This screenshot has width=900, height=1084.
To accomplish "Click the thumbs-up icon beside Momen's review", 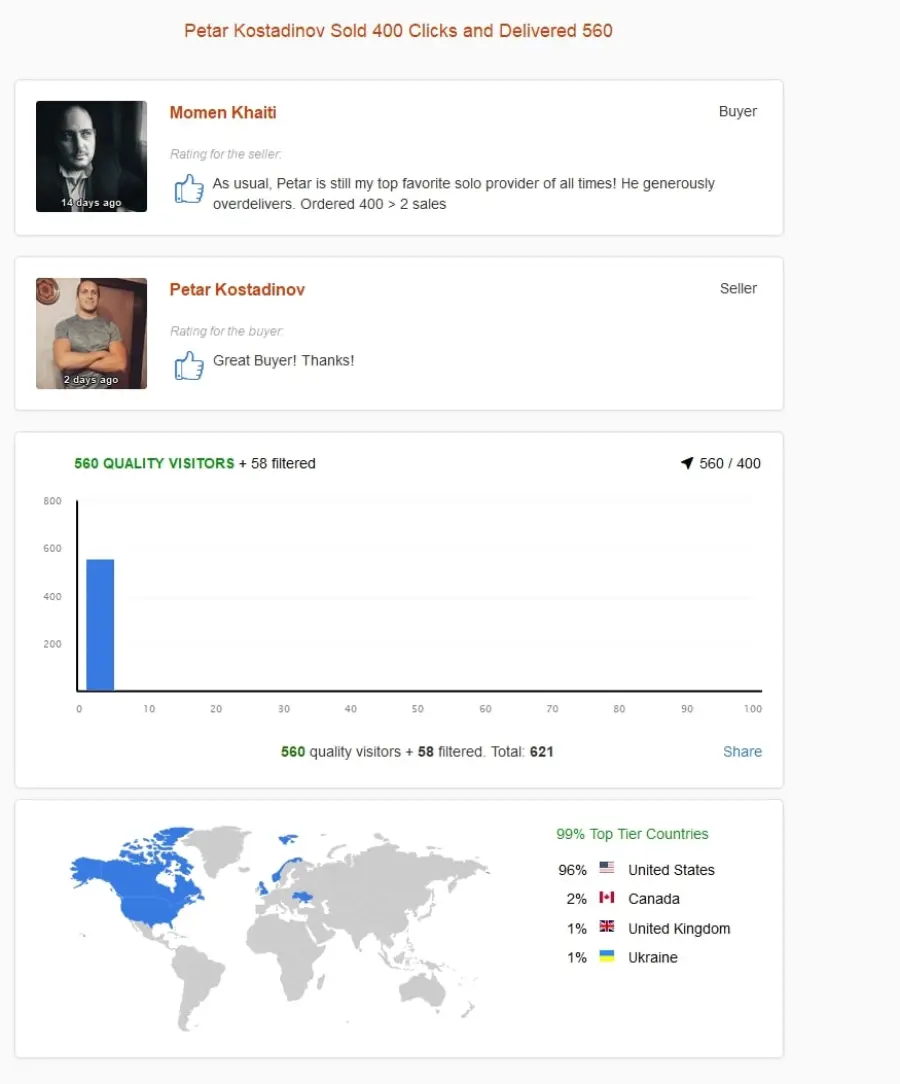I will pos(189,188).
